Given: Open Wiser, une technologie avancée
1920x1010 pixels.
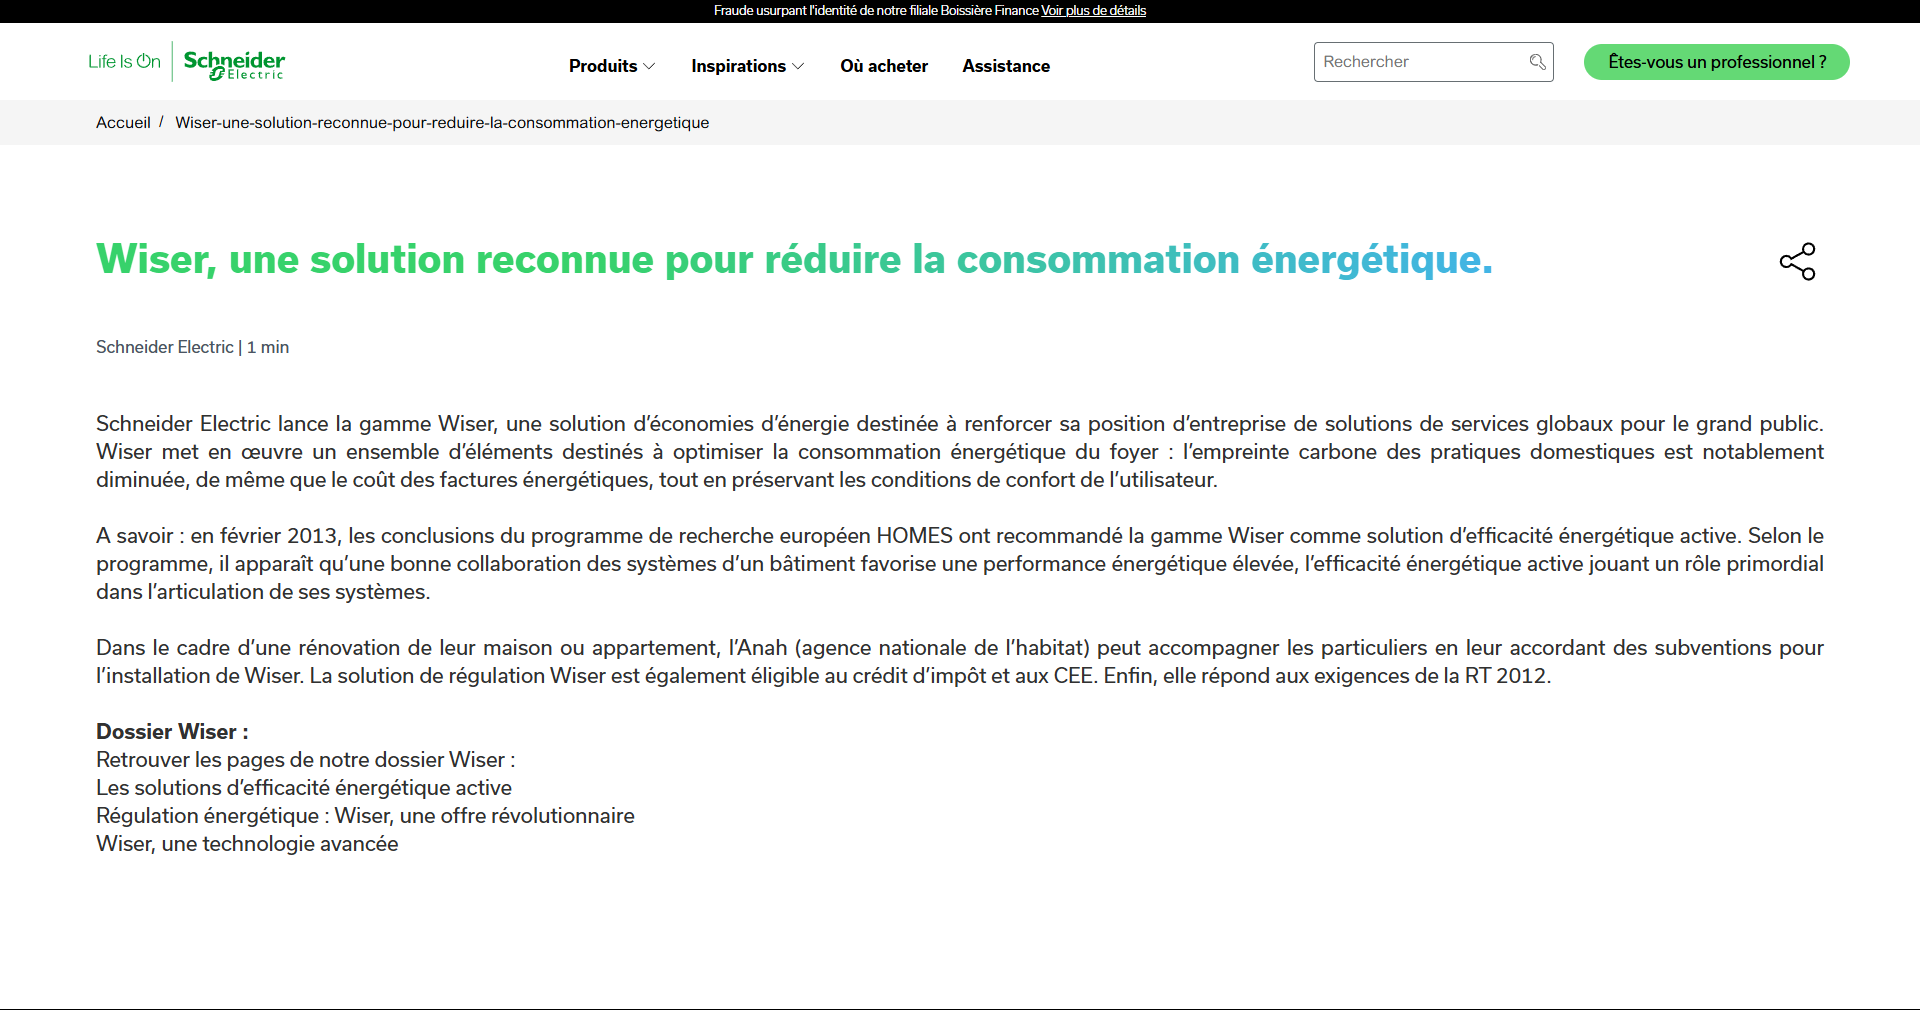Looking at the screenshot, I should click(247, 844).
